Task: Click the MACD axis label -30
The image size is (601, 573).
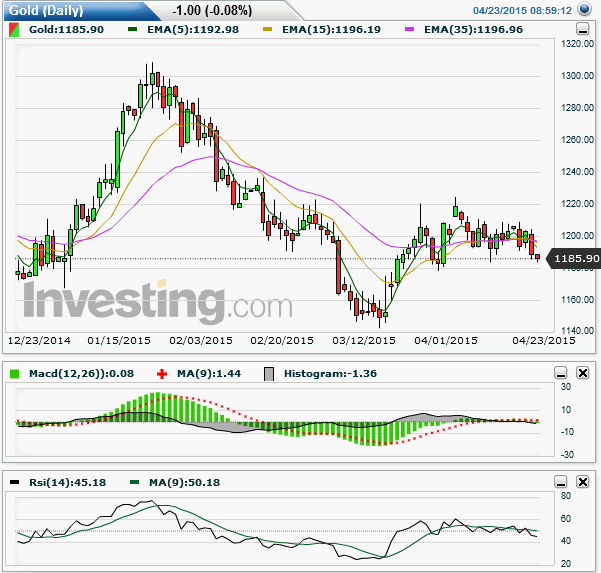Action: [567, 455]
